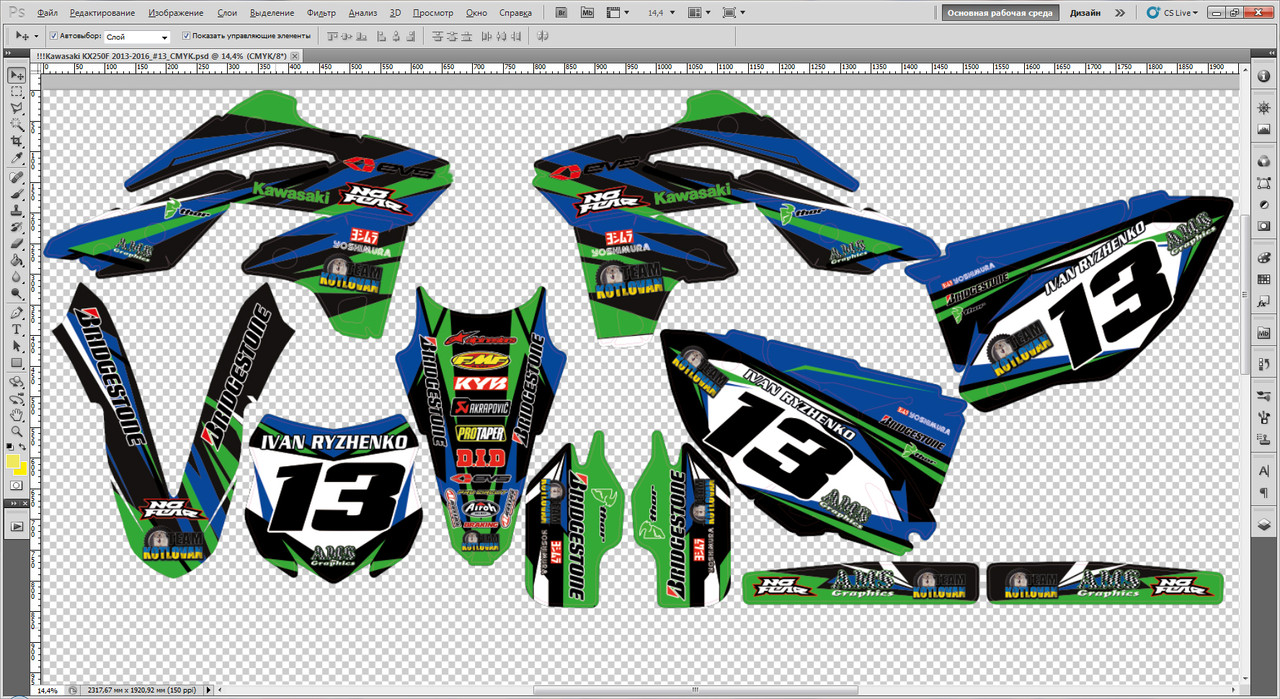Select the History Brush tool
Viewport: 1280px width, 699px height.
click(x=17, y=227)
